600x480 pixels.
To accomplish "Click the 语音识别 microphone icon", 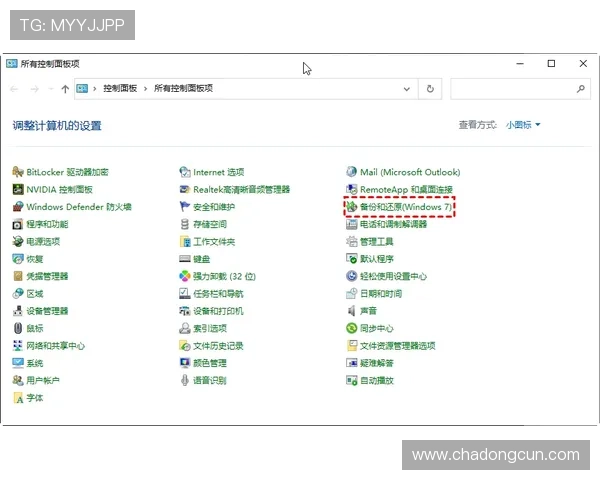I will [x=184, y=380].
